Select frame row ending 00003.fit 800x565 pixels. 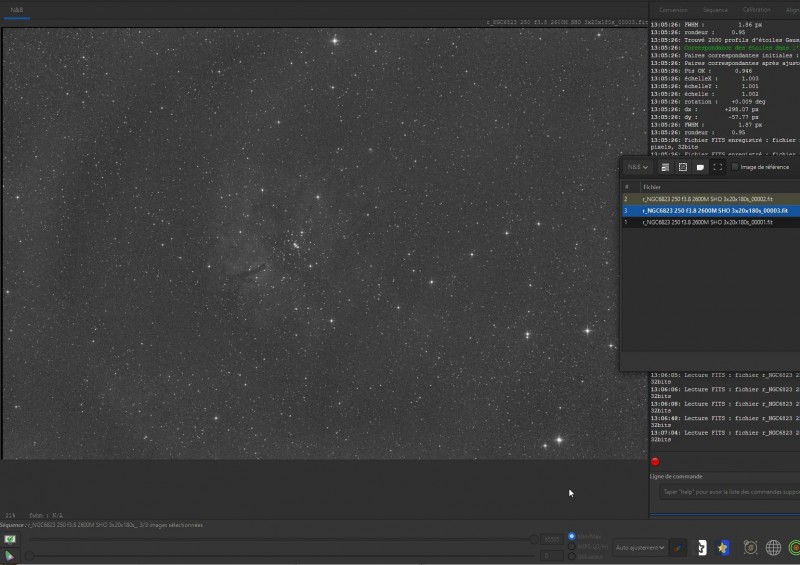711,211
